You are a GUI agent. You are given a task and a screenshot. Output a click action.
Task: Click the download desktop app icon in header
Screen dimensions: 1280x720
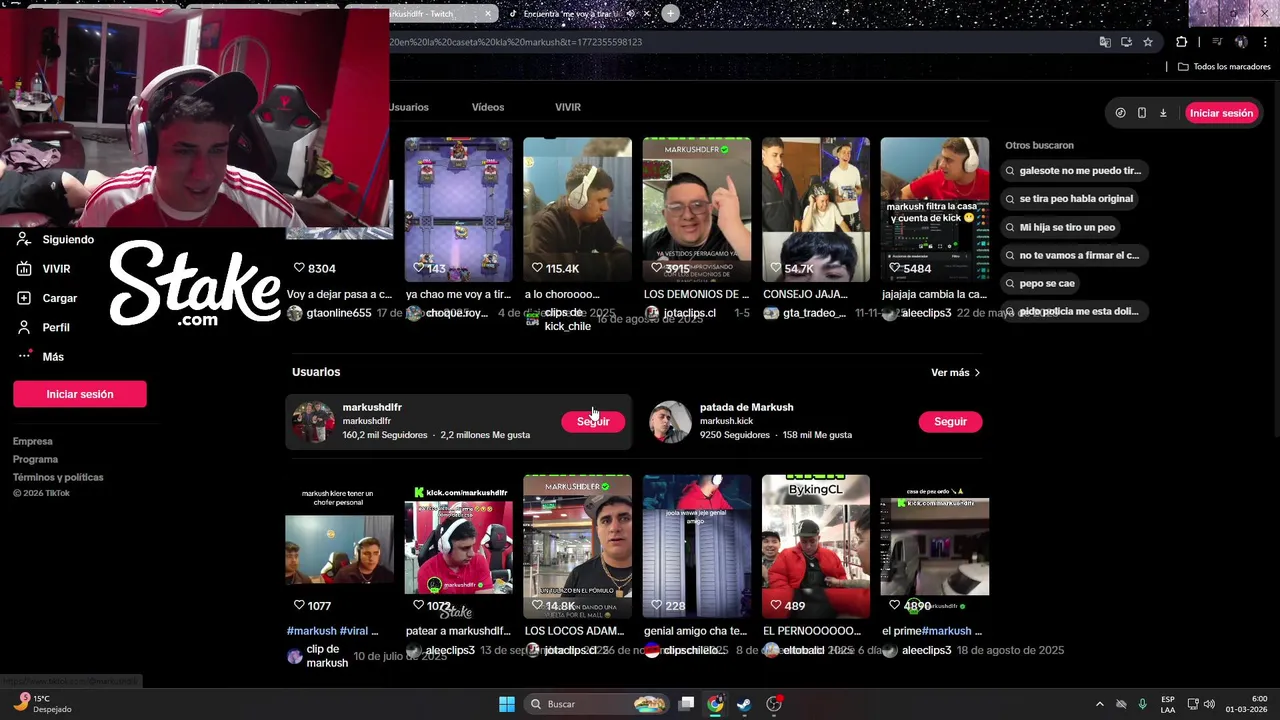coord(1163,113)
